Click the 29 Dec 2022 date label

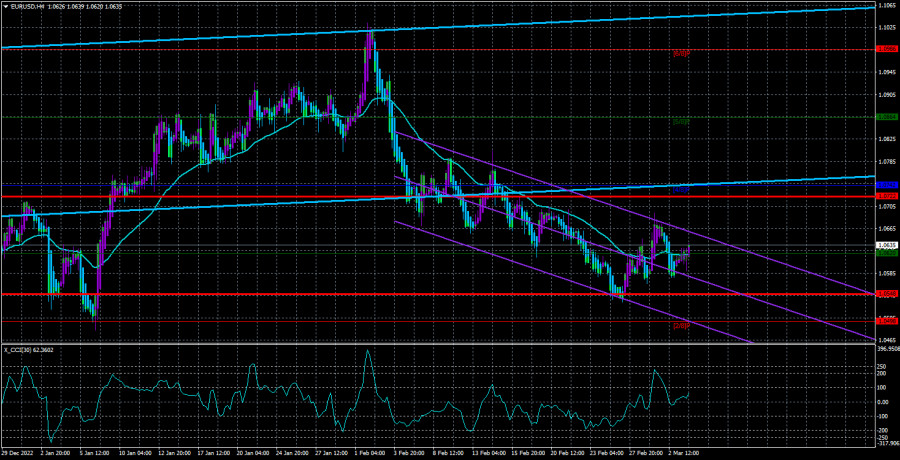point(15,453)
